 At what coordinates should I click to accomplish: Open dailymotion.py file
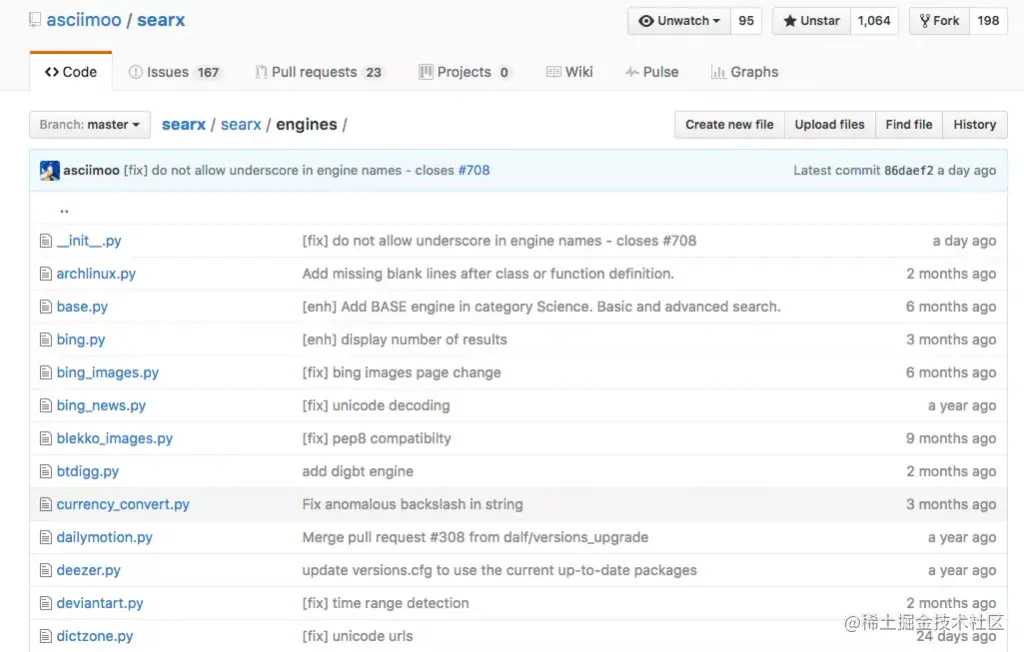click(104, 537)
